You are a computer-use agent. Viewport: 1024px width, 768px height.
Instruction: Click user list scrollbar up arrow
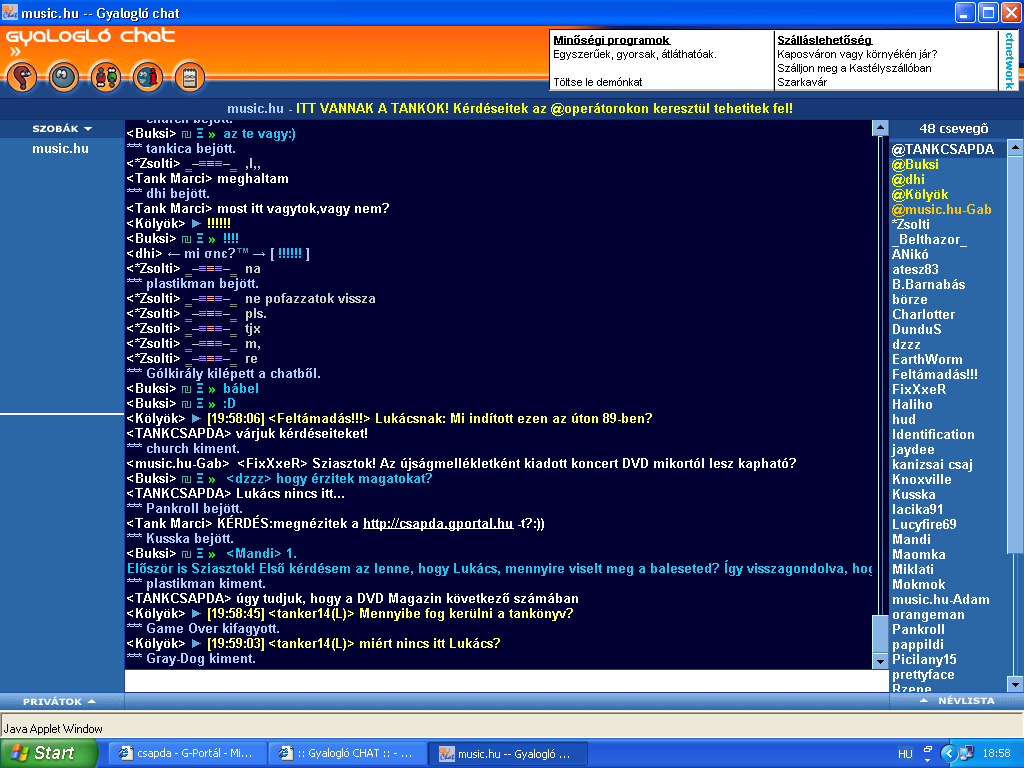click(1015, 147)
